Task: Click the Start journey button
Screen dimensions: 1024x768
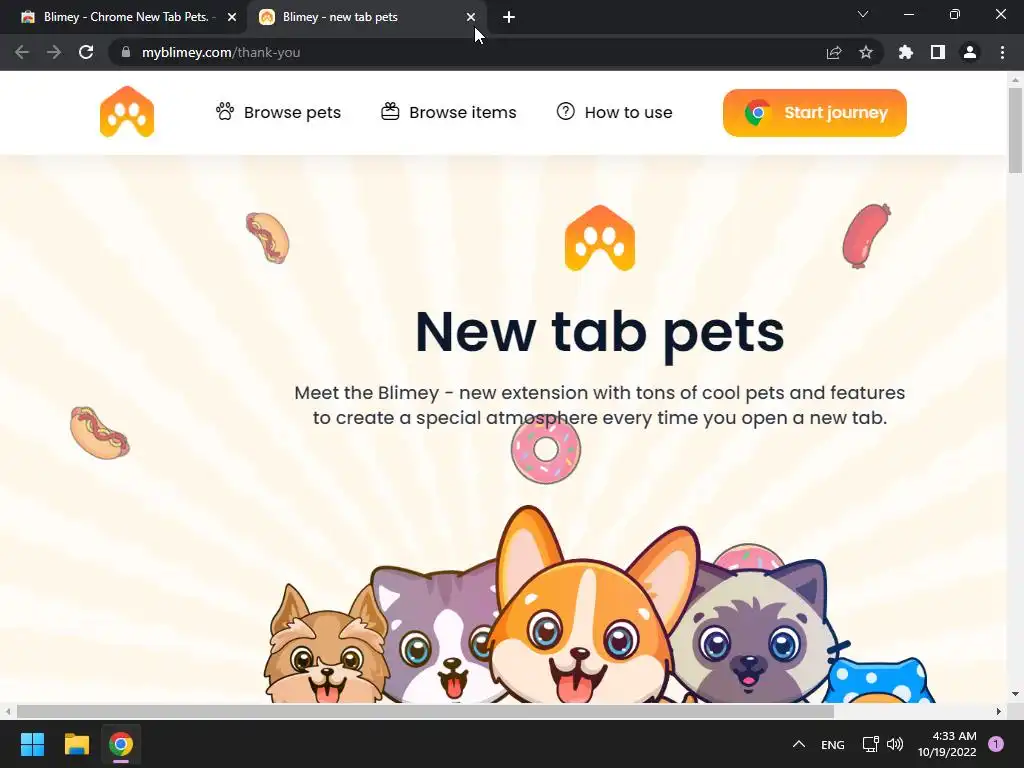Action: [814, 113]
